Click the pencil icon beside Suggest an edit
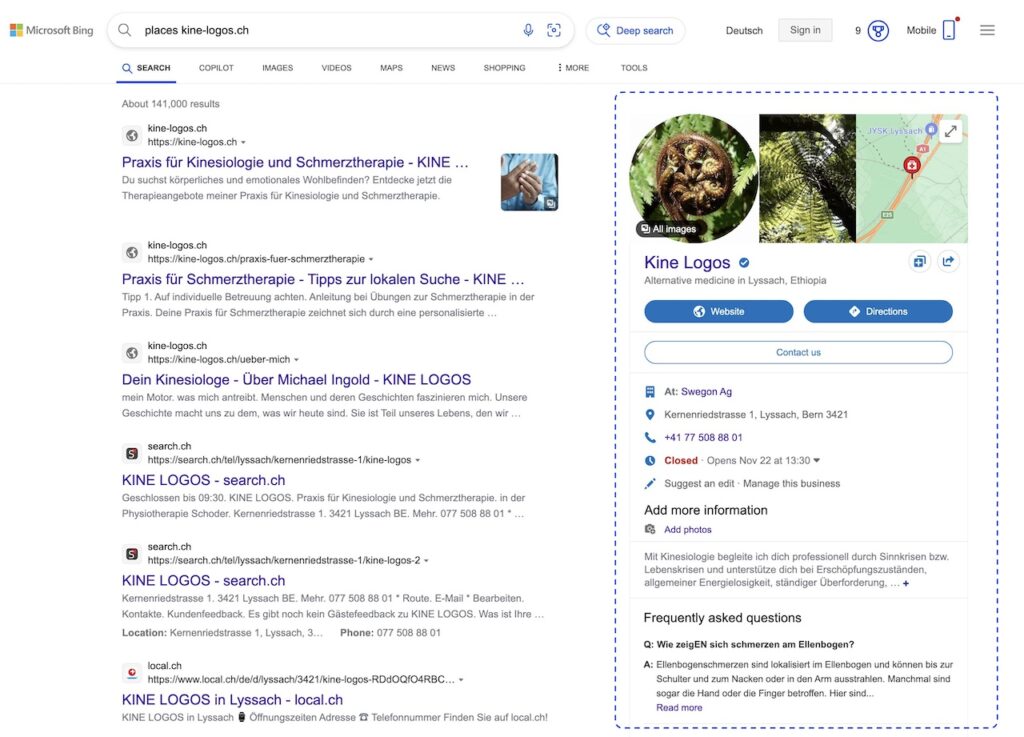This screenshot has width=1024, height=737. point(650,483)
